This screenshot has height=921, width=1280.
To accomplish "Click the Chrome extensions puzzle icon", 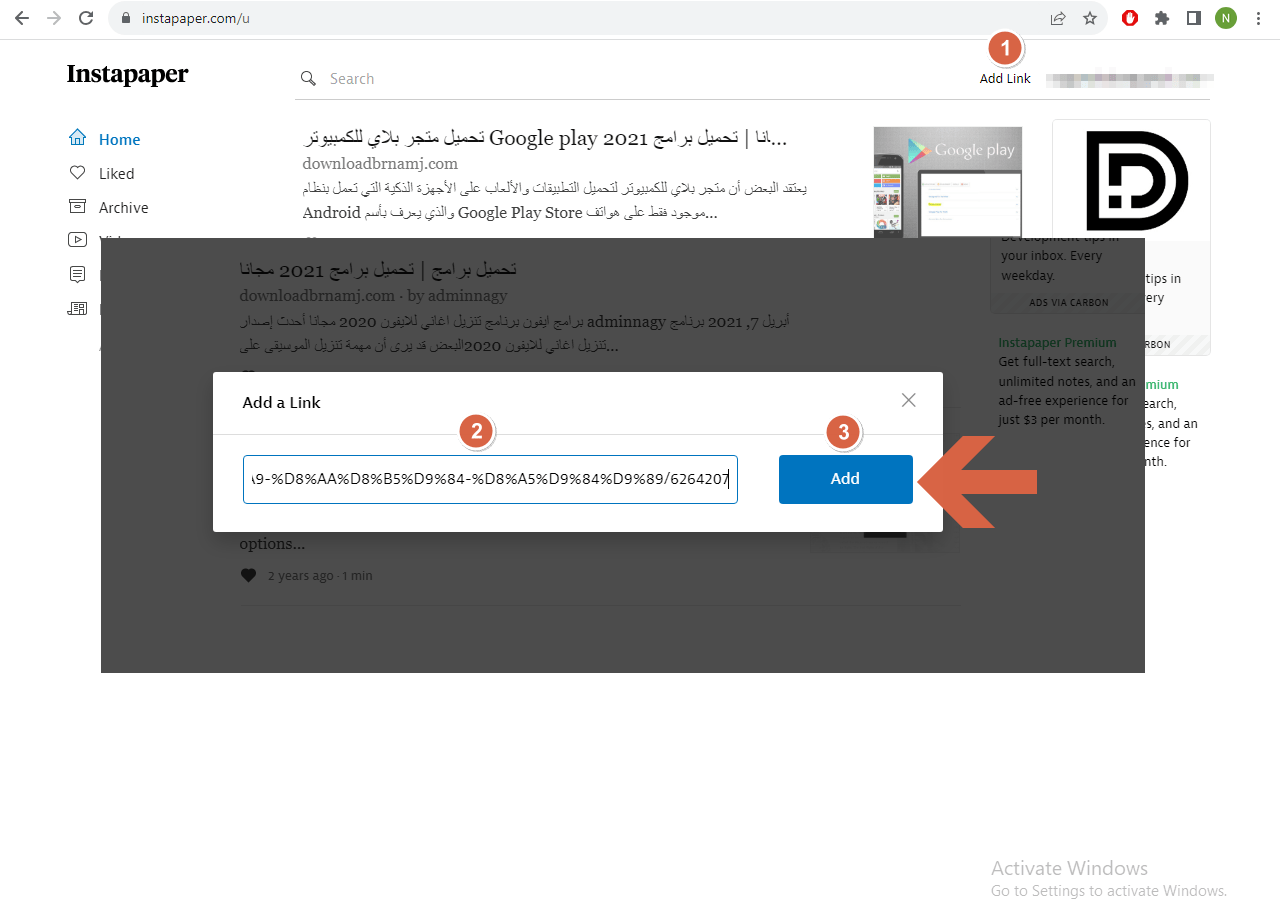I will click(x=1163, y=17).
